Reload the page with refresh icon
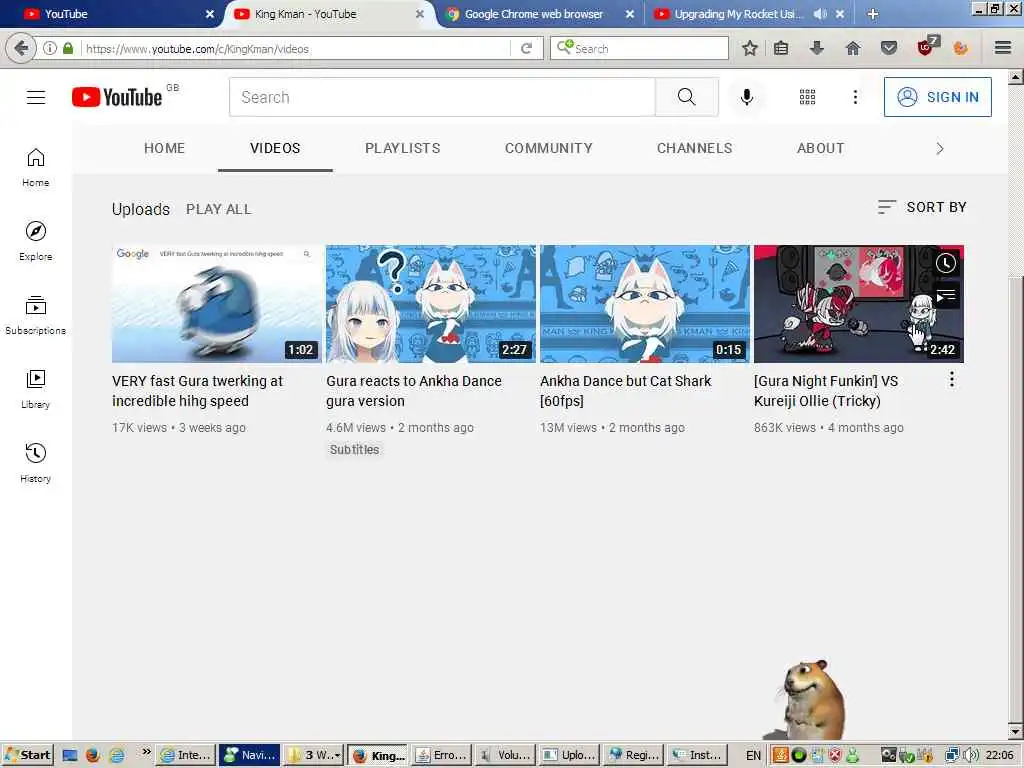 [x=526, y=48]
